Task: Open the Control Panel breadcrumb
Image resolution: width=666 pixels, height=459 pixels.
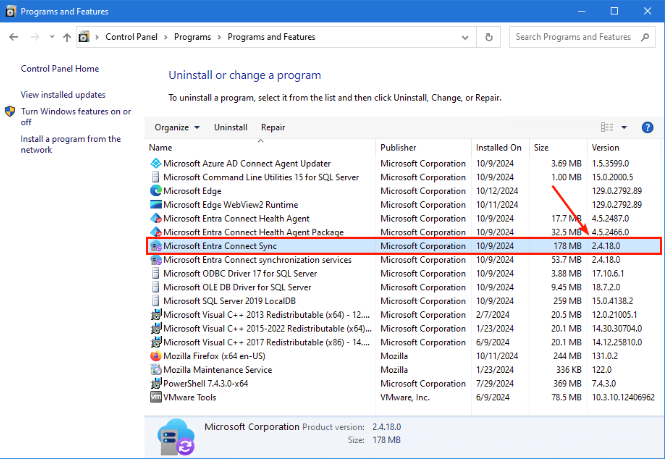Action: [131, 37]
